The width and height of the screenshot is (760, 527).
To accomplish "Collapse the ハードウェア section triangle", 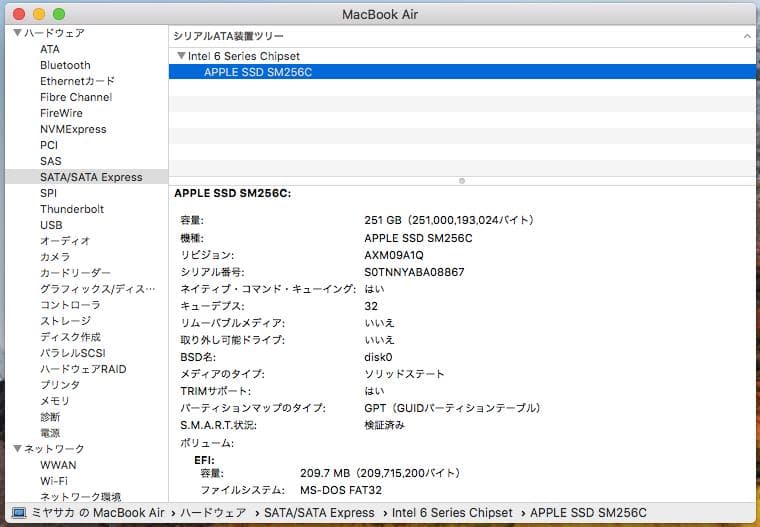I will [x=17, y=33].
